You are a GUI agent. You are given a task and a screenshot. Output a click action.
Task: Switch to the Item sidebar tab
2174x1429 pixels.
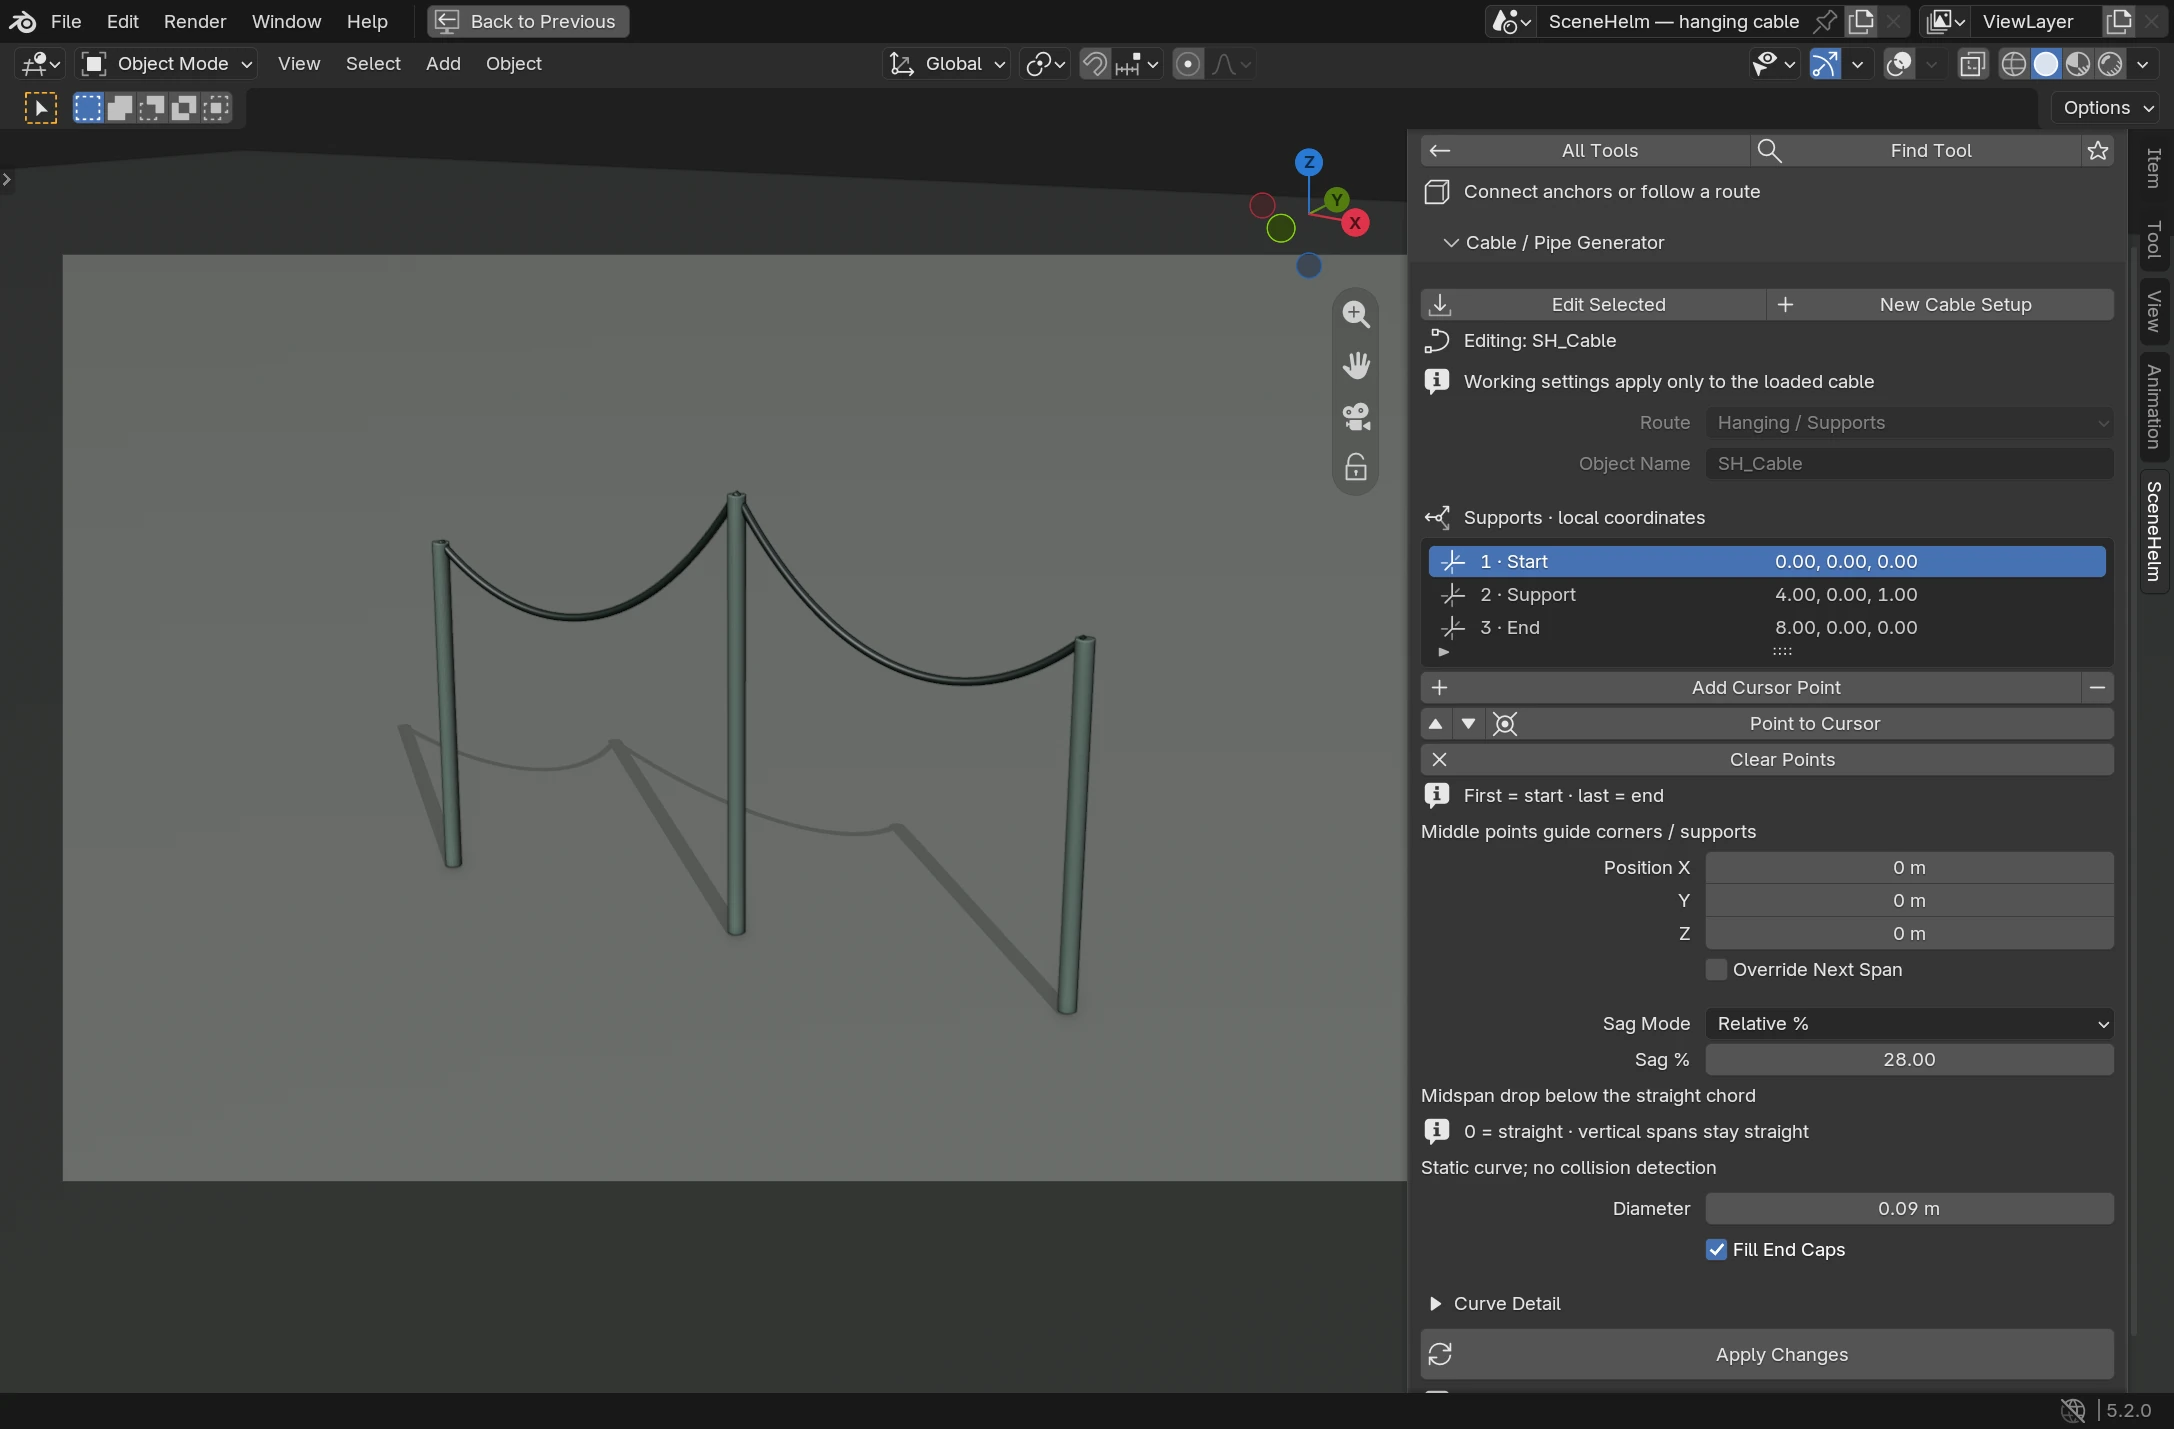(x=2154, y=167)
